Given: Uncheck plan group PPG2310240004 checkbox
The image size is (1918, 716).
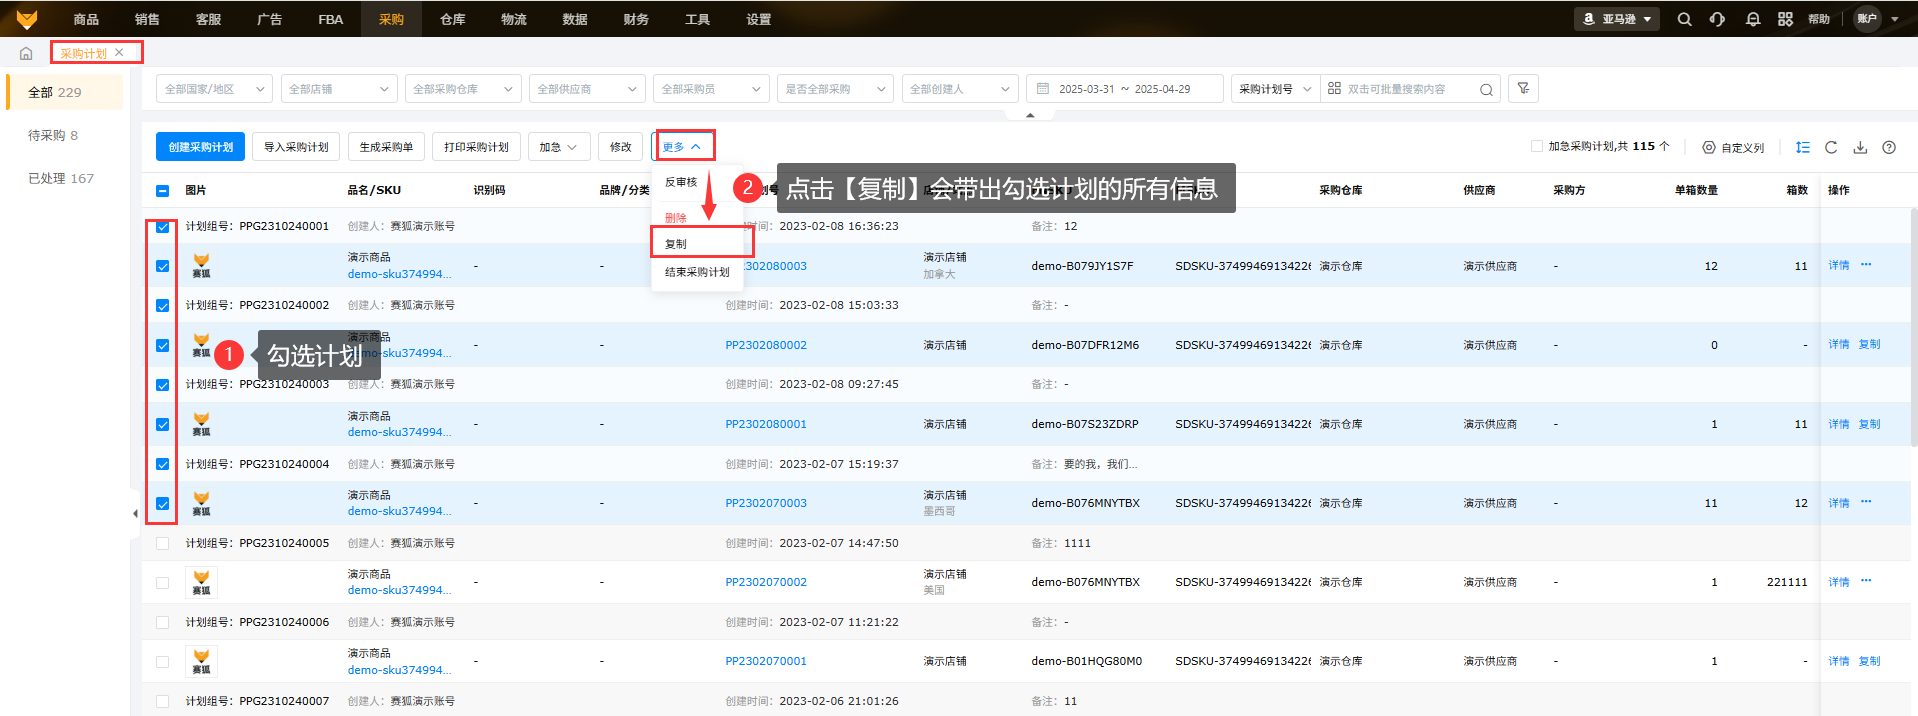Looking at the screenshot, I should click(x=163, y=464).
